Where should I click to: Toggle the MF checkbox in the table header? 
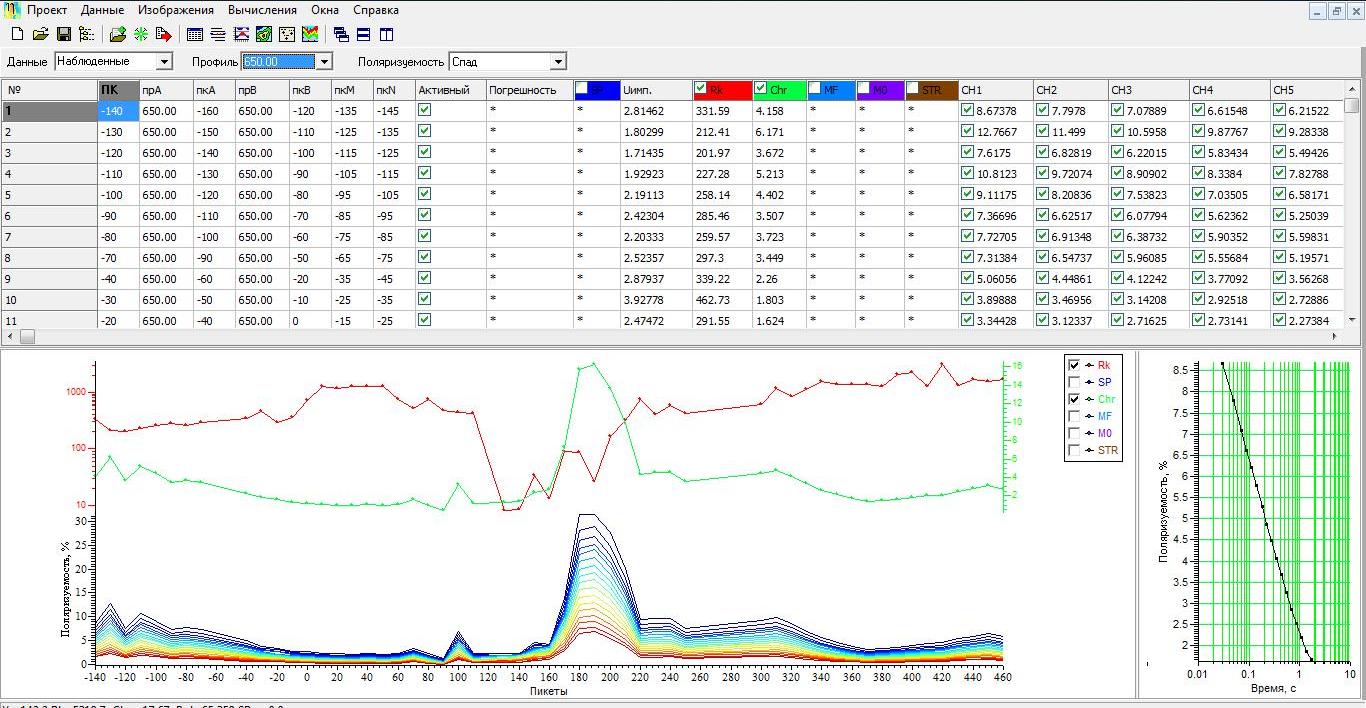pos(814,89)
